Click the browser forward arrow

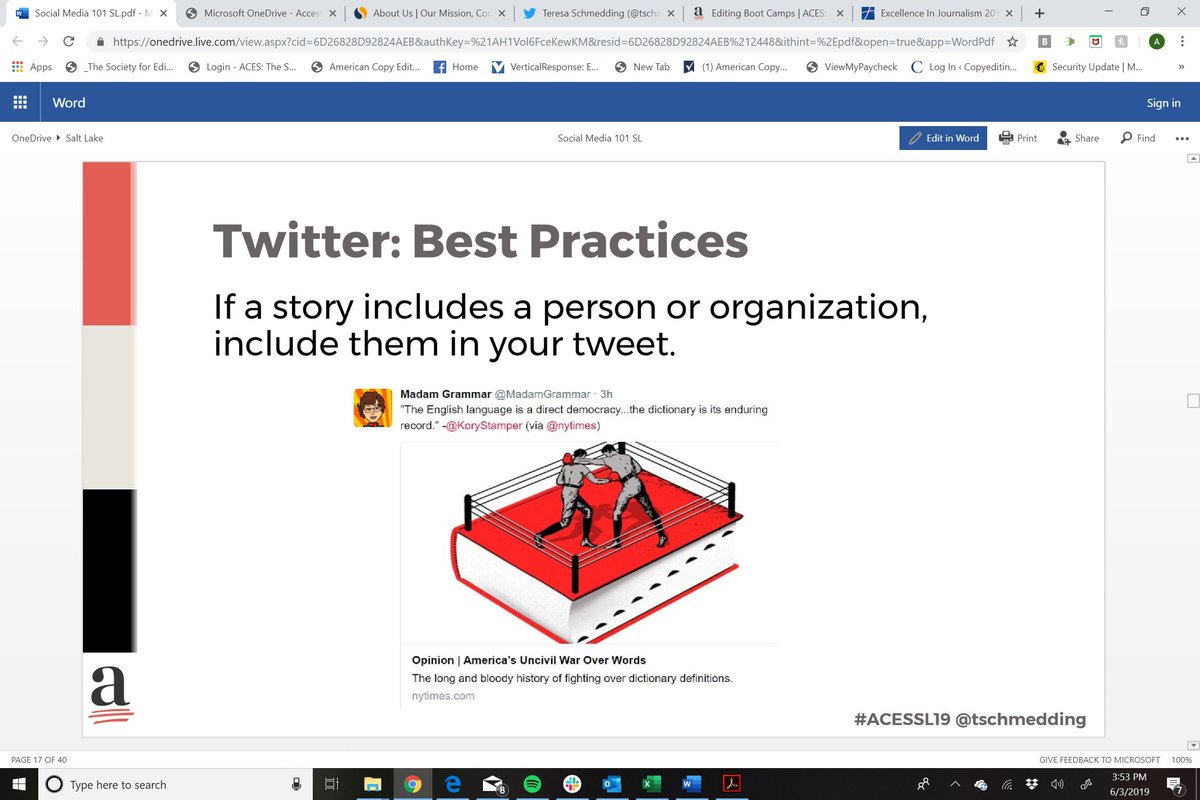click(43, 42)
